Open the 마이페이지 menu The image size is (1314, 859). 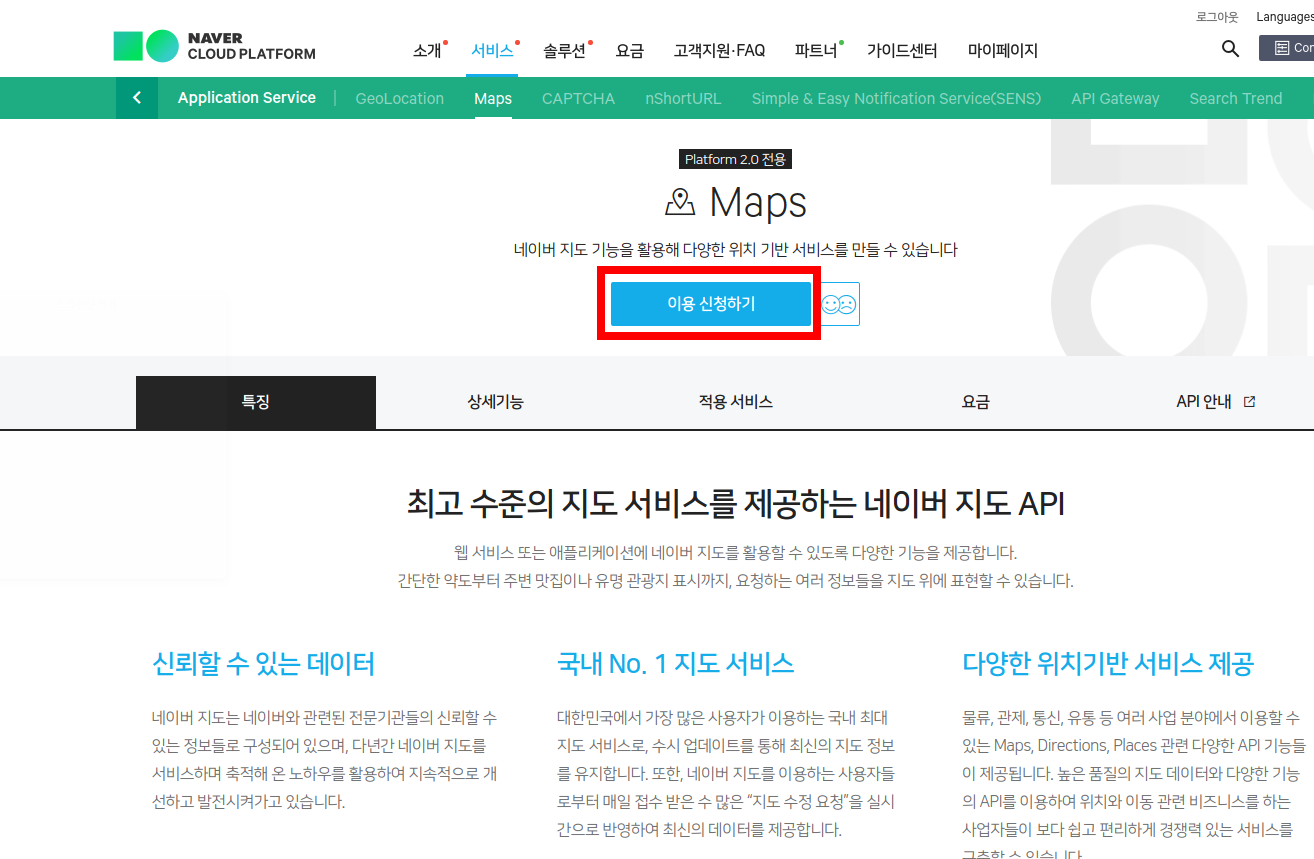[x=1003, y=50]
